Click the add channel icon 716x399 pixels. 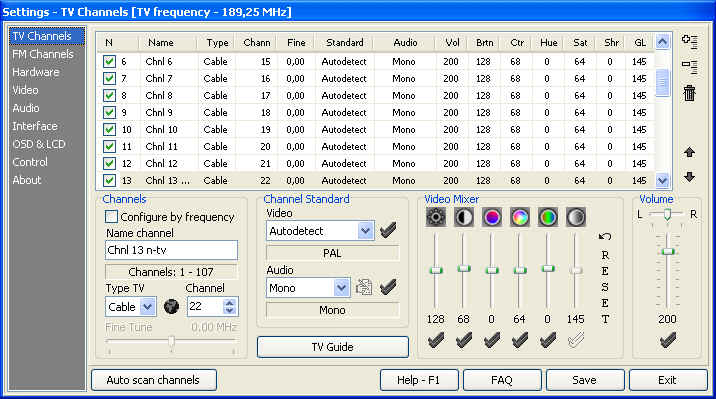point(690,42)
